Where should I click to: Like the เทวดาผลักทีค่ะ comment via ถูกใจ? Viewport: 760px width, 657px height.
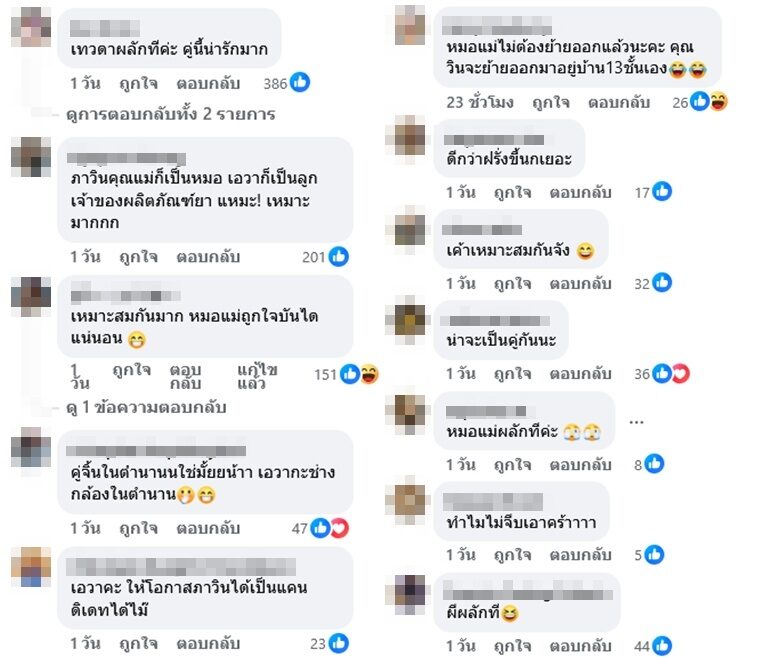tap(139, 83)
